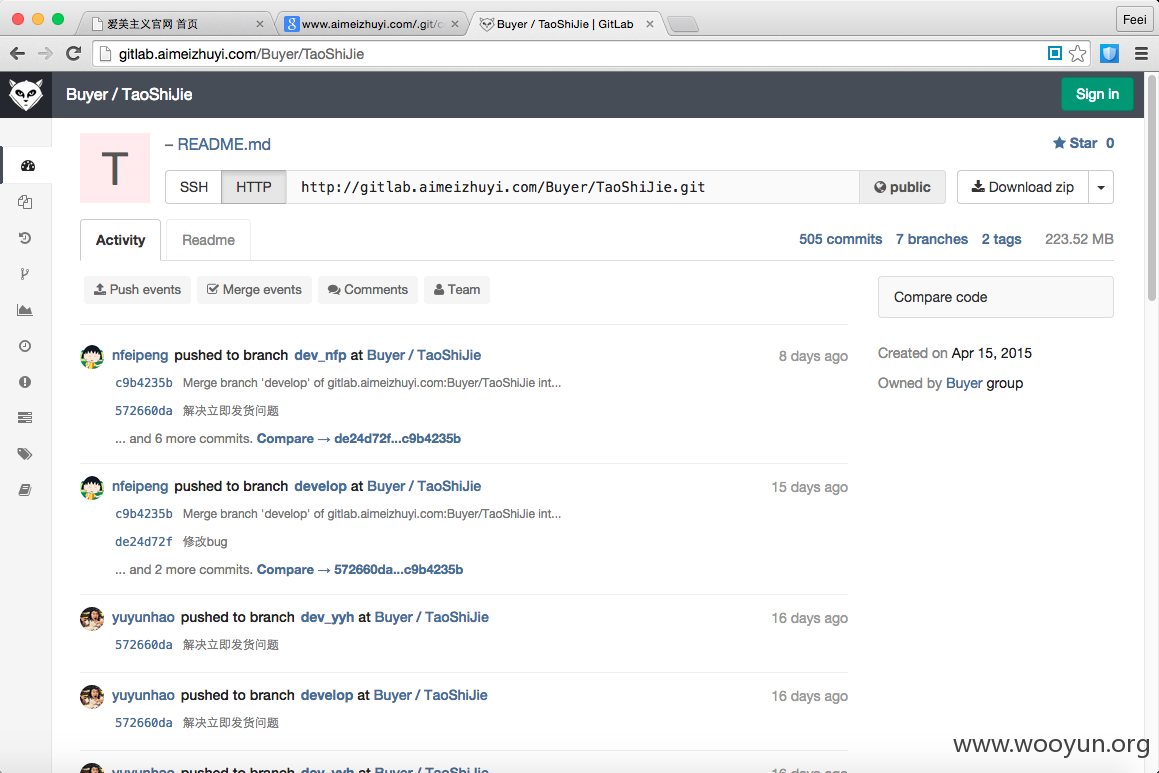This screenshot has width=1159, height=773.
Task: Close the www.aimeizhuyi.com/.git browser tab
Action: pos(455,24)
